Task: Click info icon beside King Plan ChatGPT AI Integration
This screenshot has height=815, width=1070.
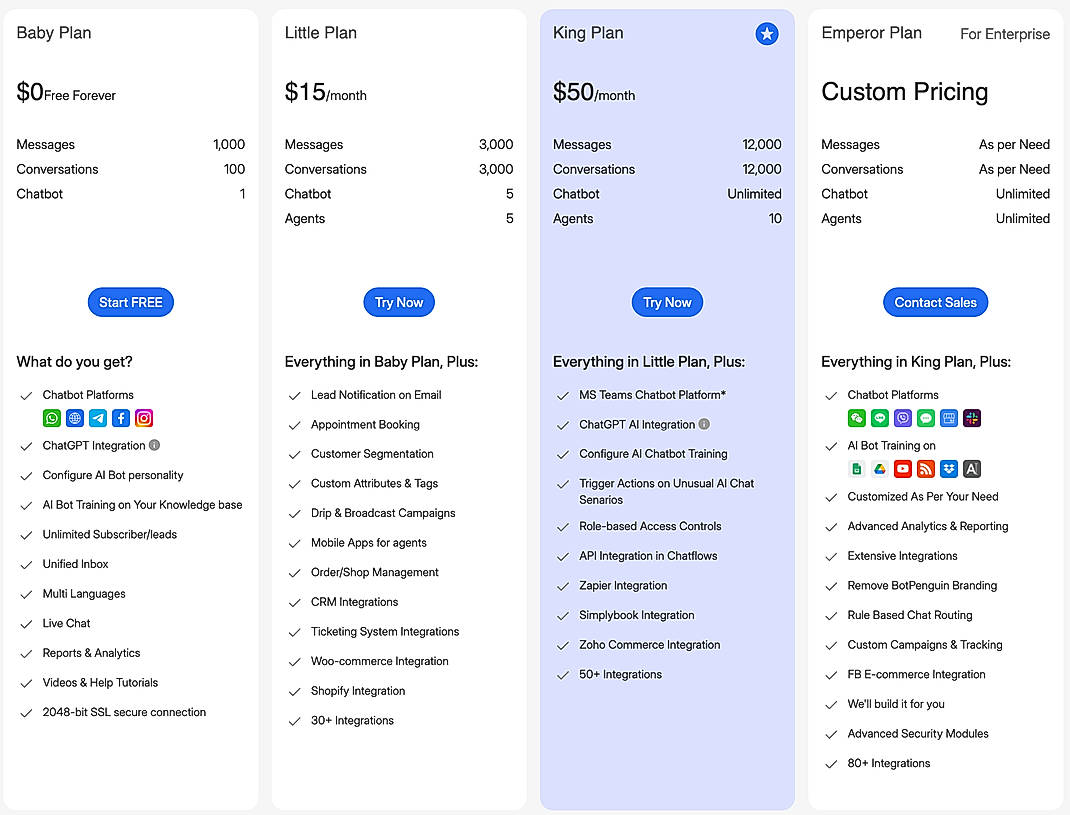Action: click(x=704, y=424)
